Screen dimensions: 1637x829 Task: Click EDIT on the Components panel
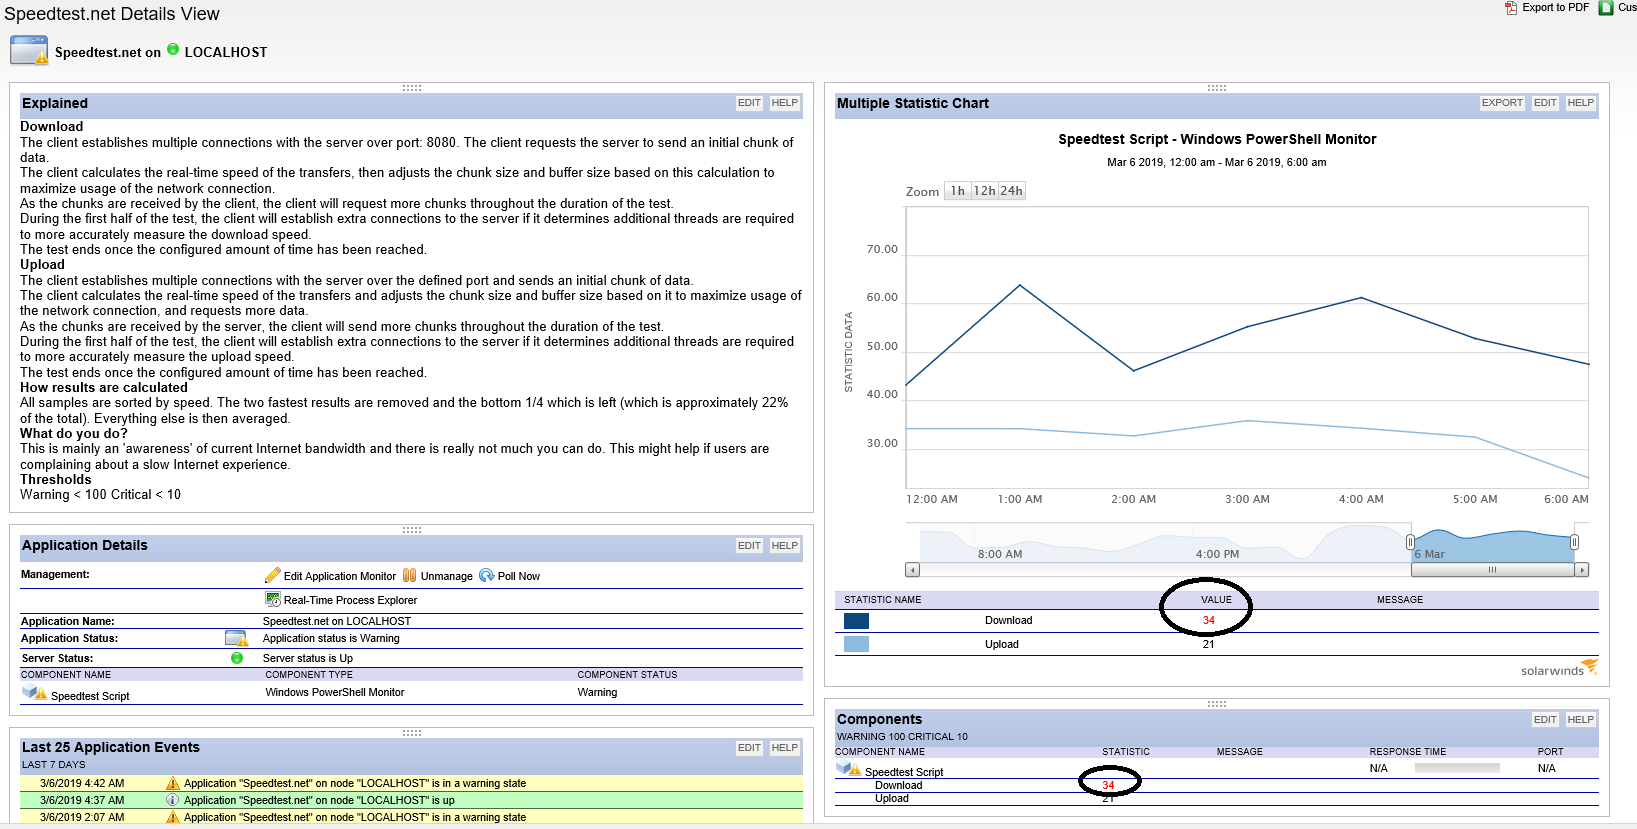click(1545, 720)
